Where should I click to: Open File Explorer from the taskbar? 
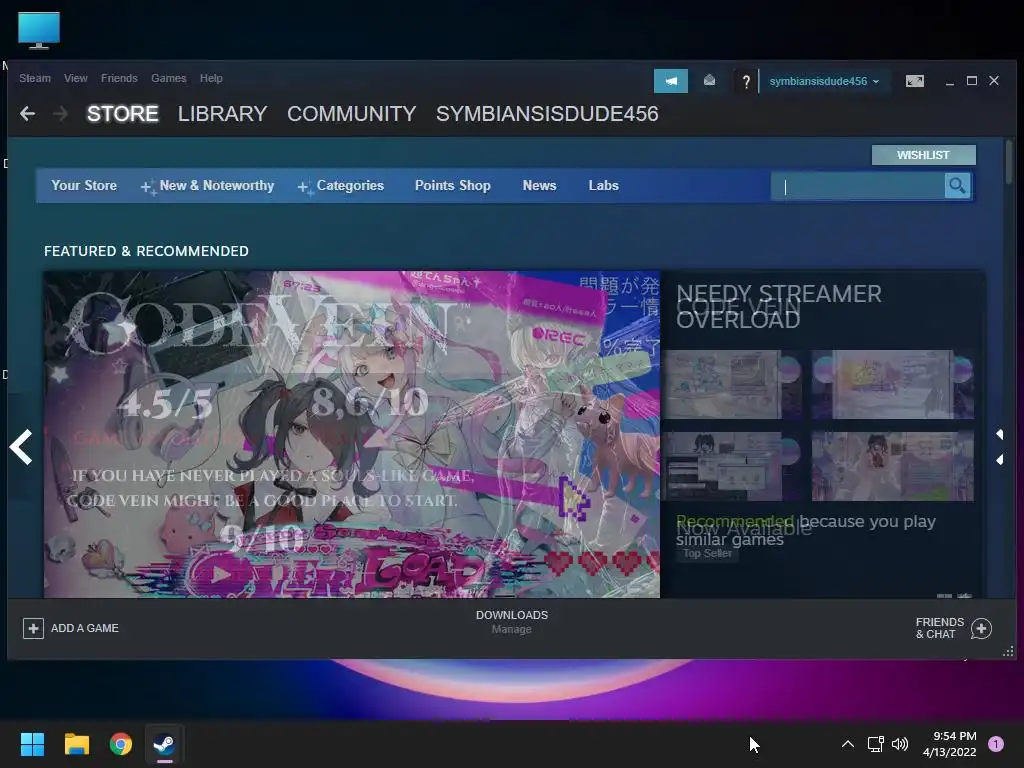coord(76,744)
